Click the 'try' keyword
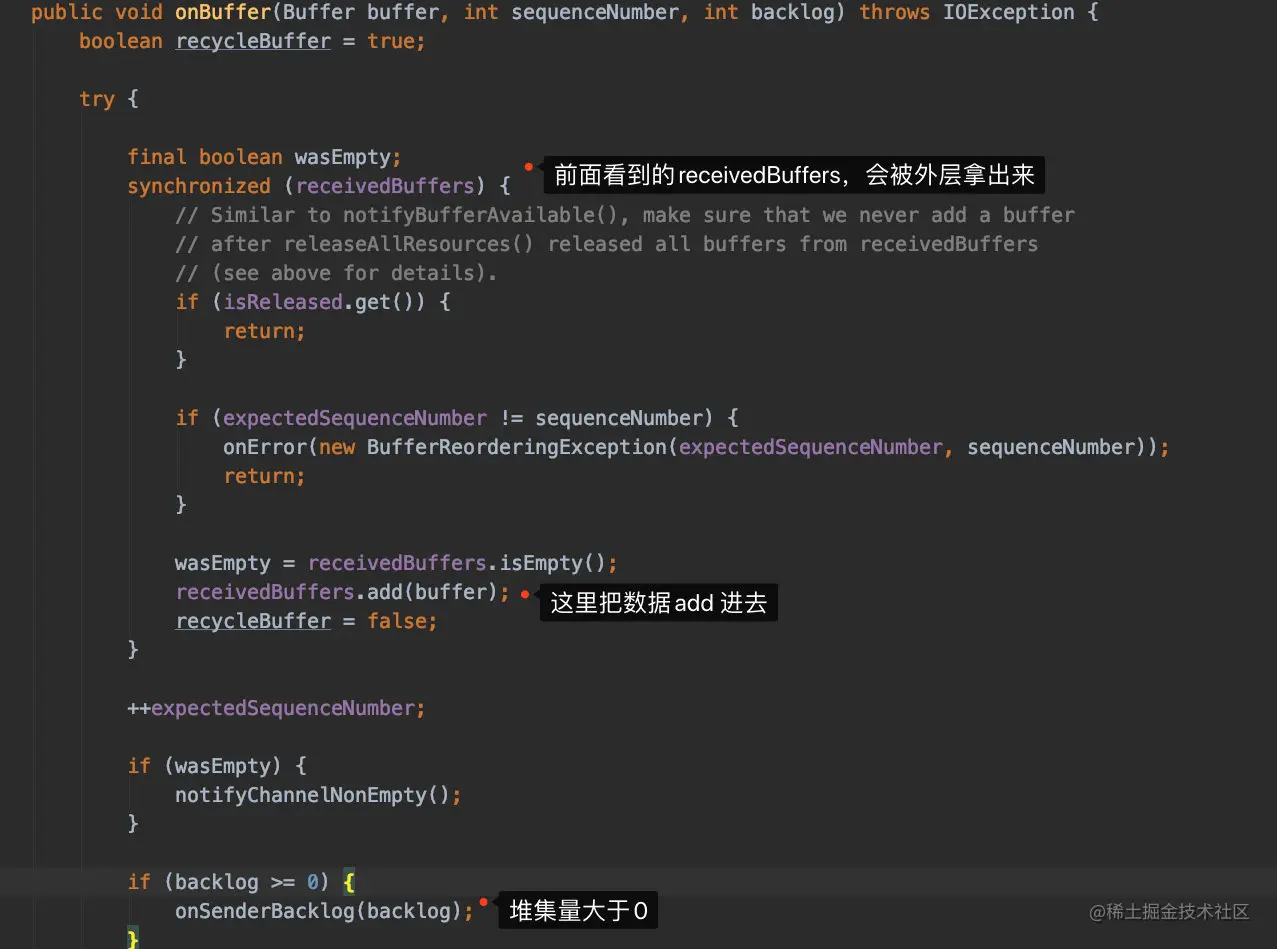 coord(97,99)
